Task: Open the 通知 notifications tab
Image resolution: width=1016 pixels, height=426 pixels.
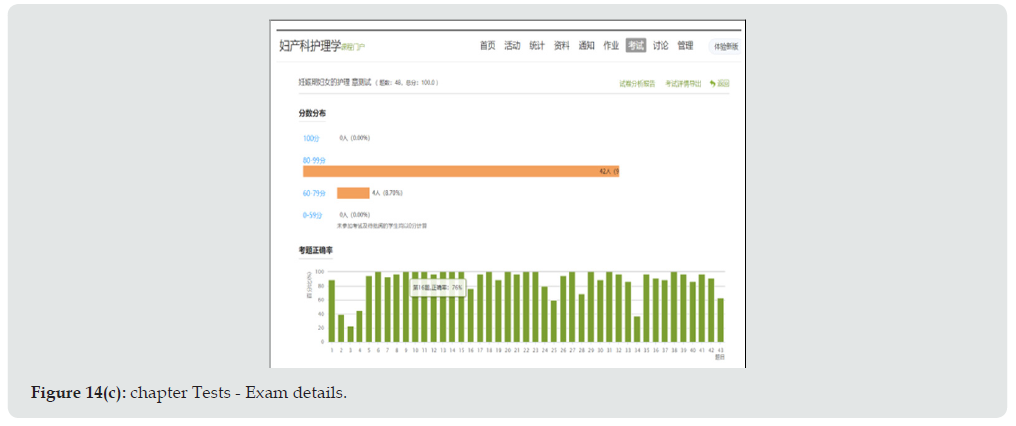Action: click(587, 46)
